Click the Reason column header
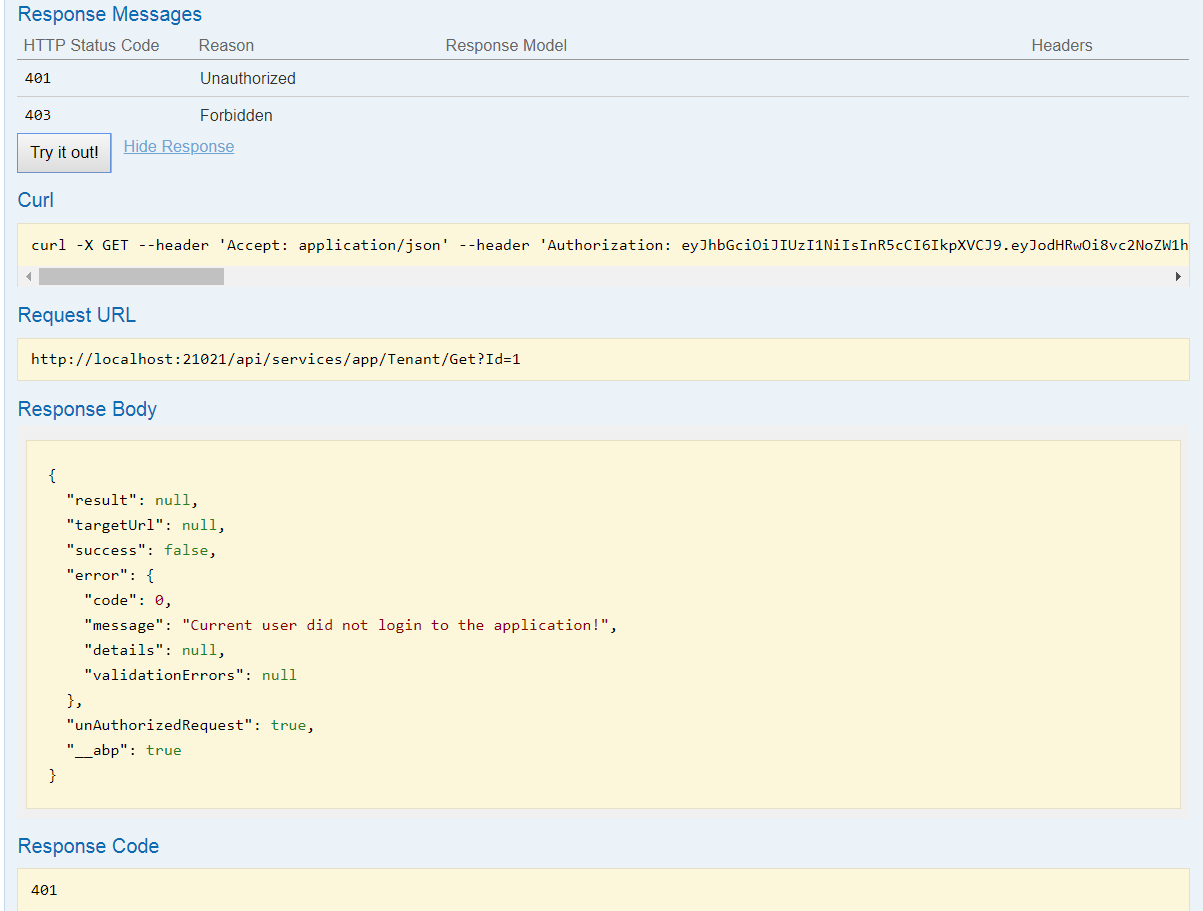Screen dimensions: 1203x911 click(226, 45)
